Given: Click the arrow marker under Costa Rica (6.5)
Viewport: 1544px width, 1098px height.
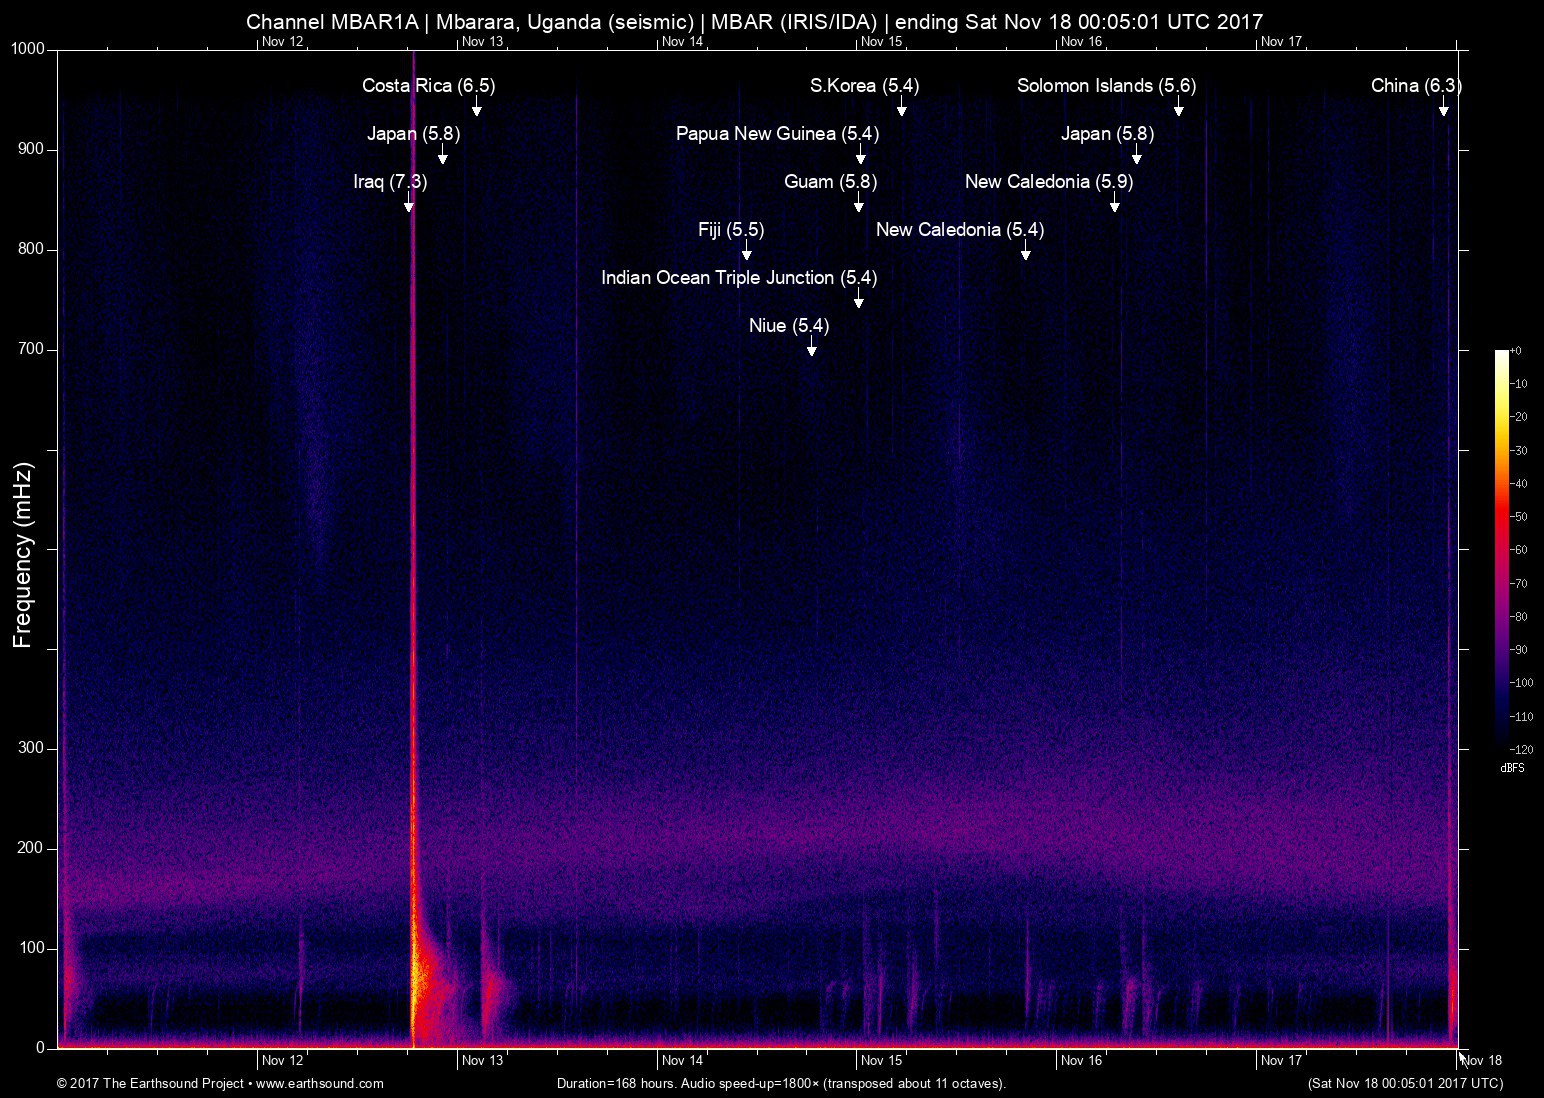Looking at the screenshot, I should coord(477,106).
